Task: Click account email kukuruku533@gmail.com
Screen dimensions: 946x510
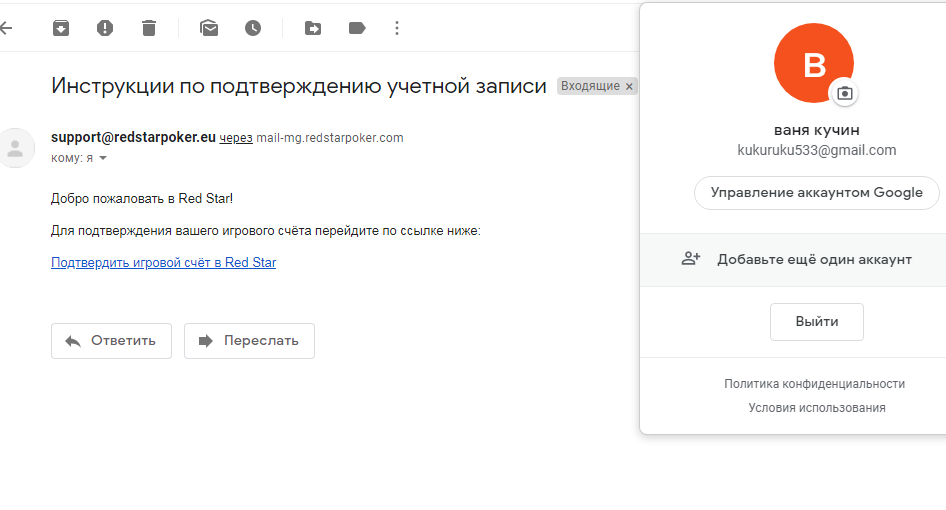Action: (x=817, y=150)
